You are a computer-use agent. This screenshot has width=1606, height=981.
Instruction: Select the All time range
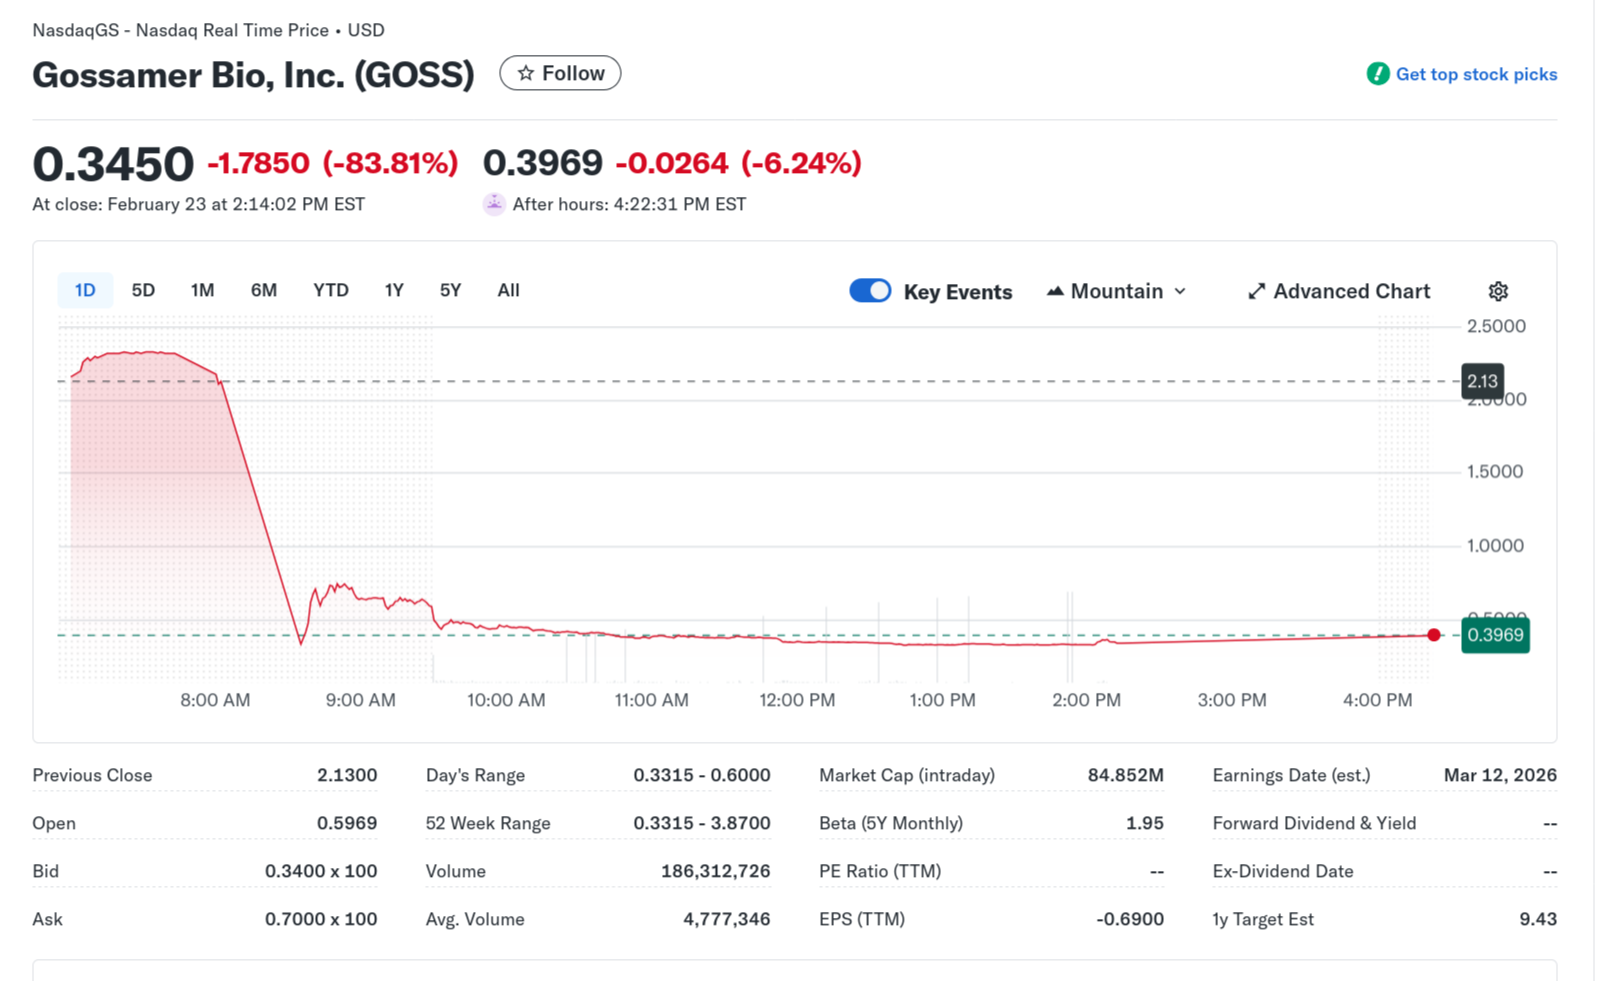[508, 290]
